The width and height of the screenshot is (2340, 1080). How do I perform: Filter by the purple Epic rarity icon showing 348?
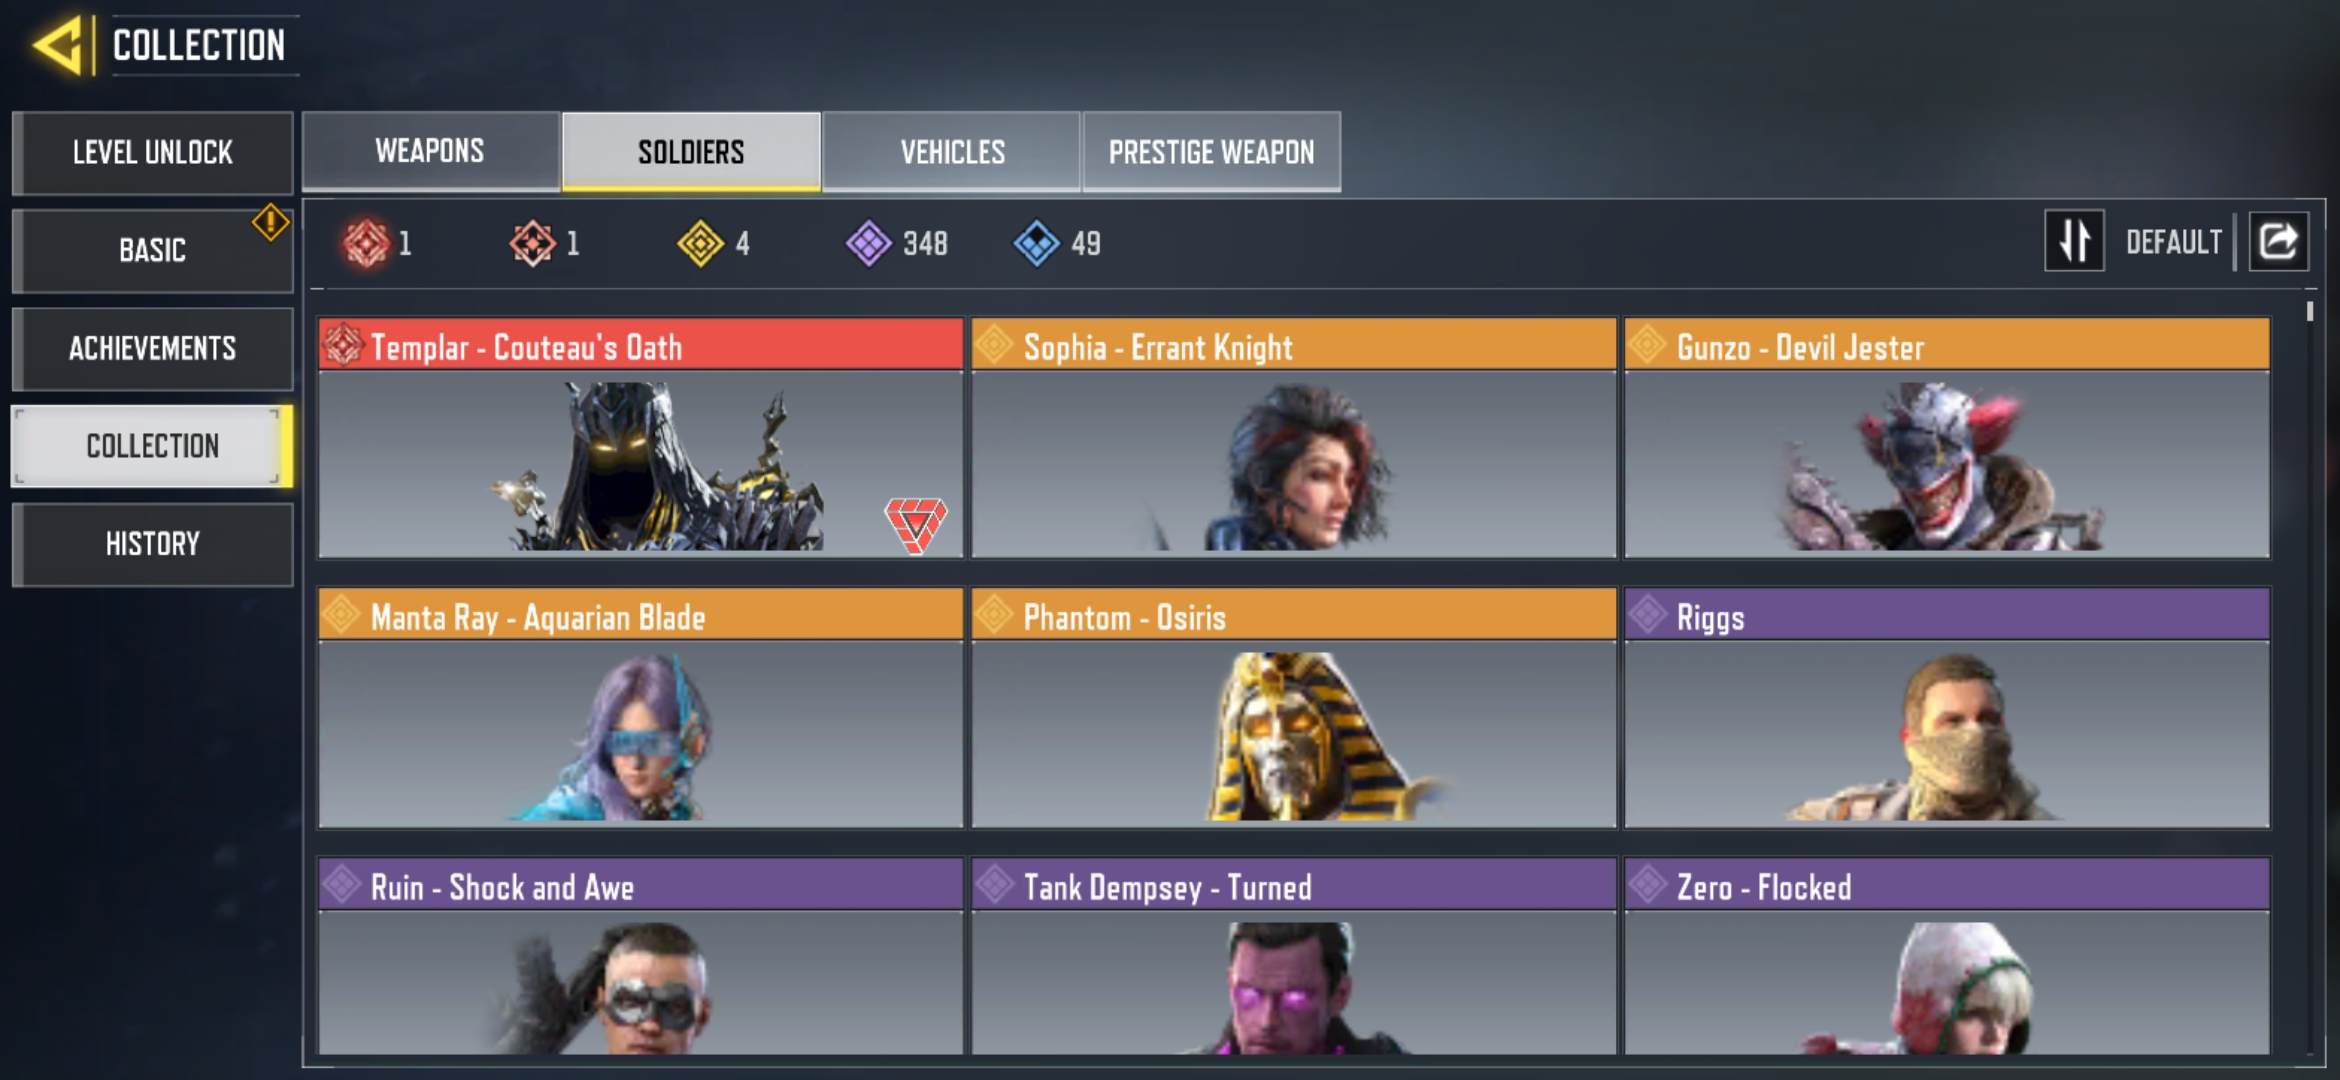point(868,243)
